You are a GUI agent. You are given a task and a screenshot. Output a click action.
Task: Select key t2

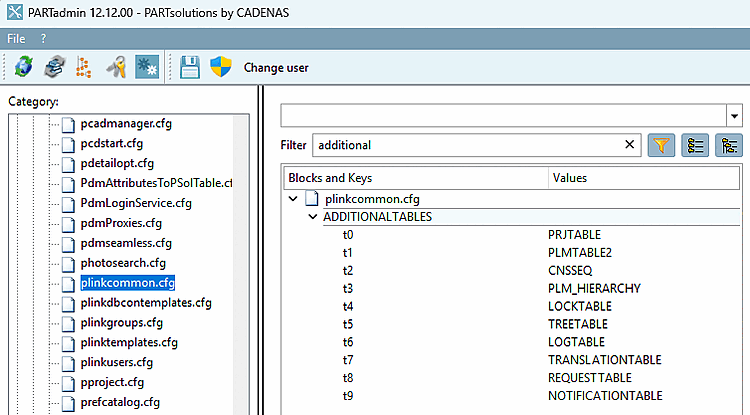[x=348, y=271]
